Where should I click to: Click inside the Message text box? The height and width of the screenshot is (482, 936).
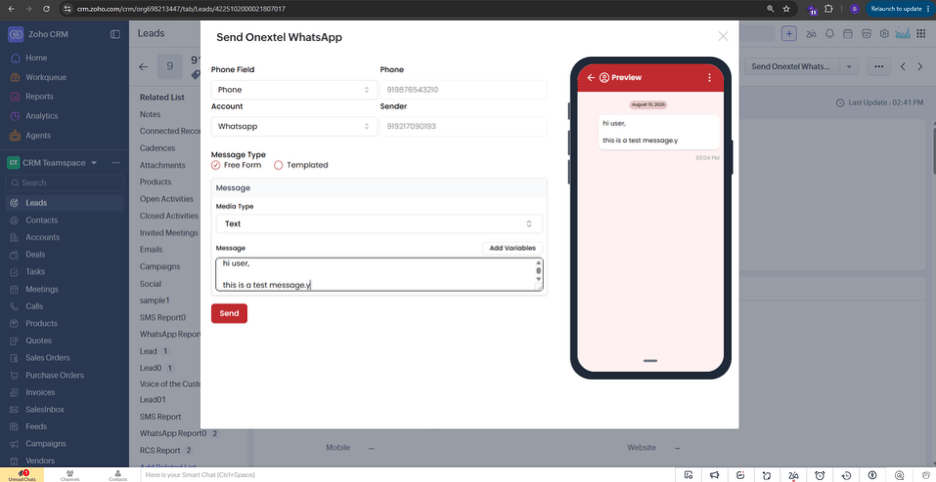coord(375,275)
